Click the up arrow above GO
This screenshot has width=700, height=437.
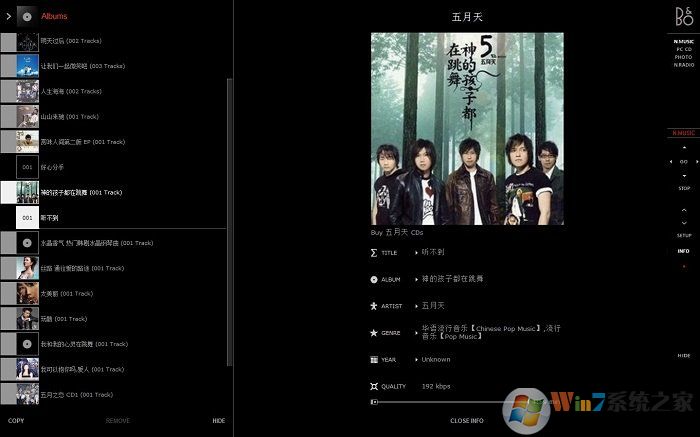[684, 147]
